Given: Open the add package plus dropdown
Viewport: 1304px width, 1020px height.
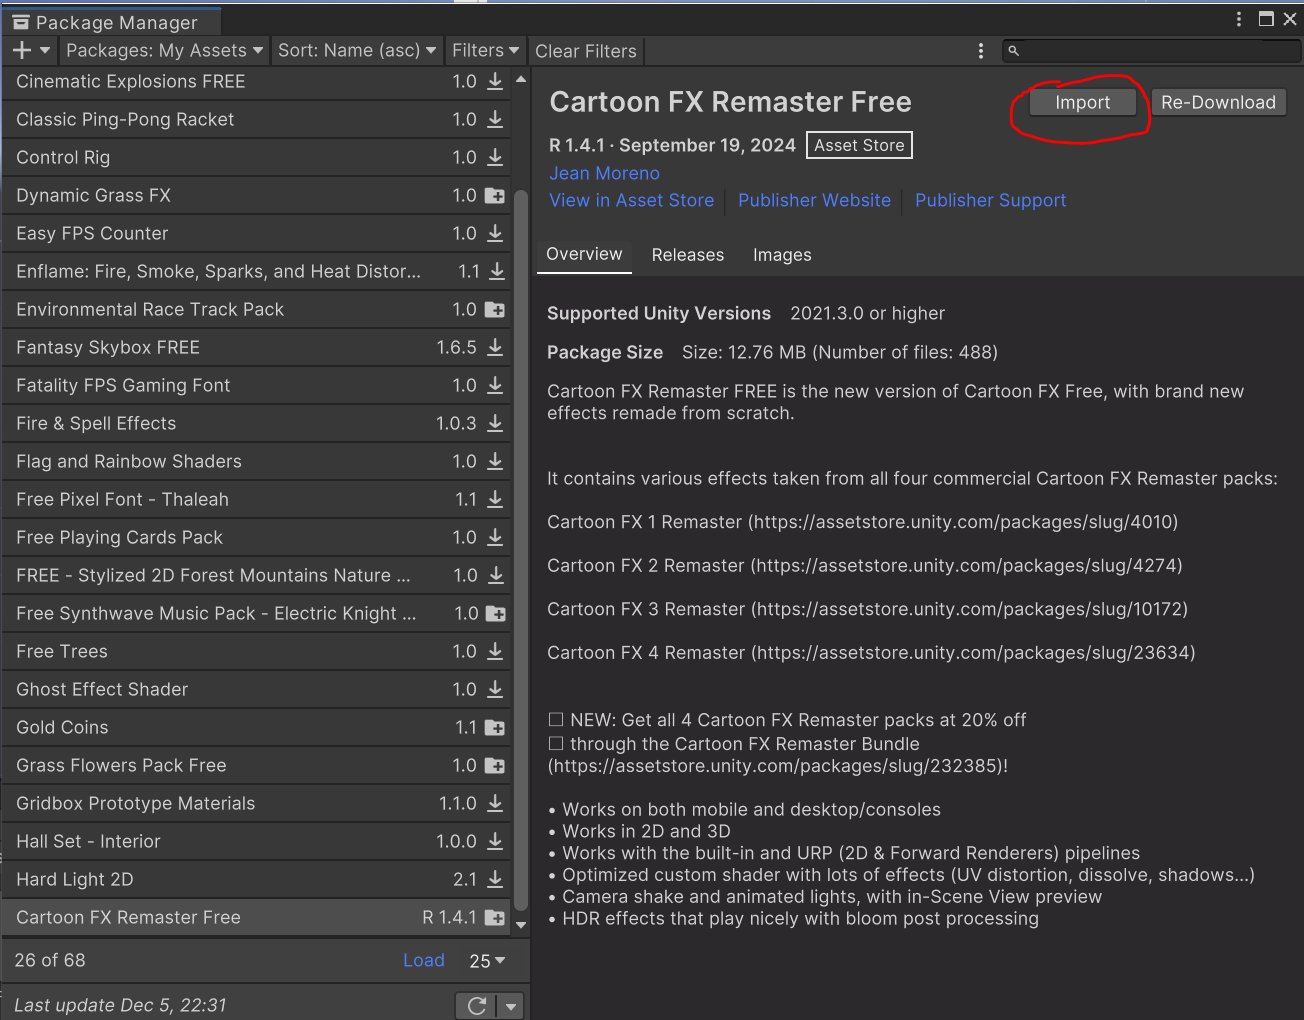Looking at the screenshot, I should [x=31, y=50].
